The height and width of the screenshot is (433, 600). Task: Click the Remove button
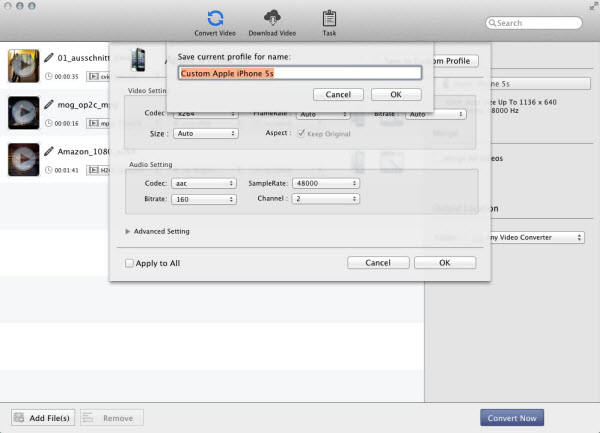click(x=112, y=418)
